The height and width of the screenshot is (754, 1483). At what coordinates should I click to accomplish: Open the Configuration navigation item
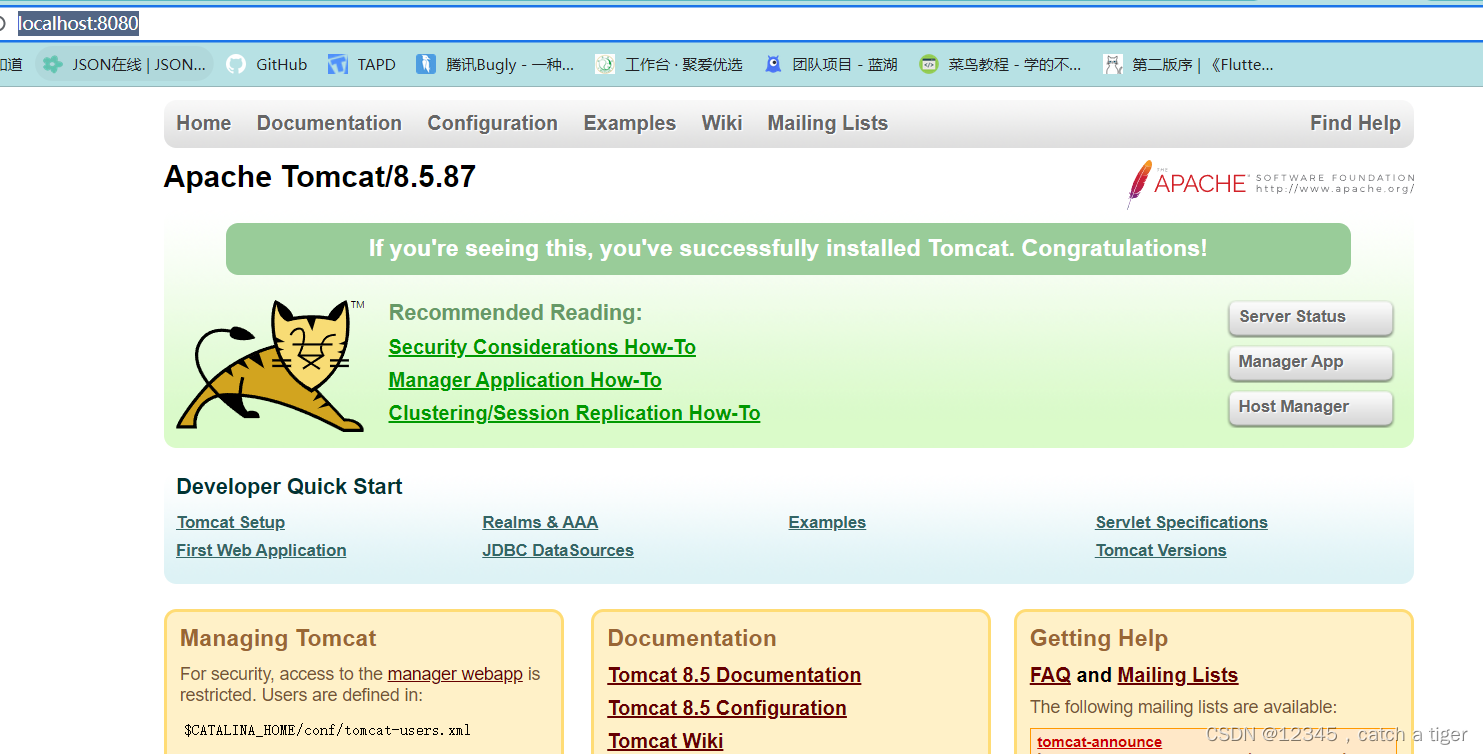[493, 123]
